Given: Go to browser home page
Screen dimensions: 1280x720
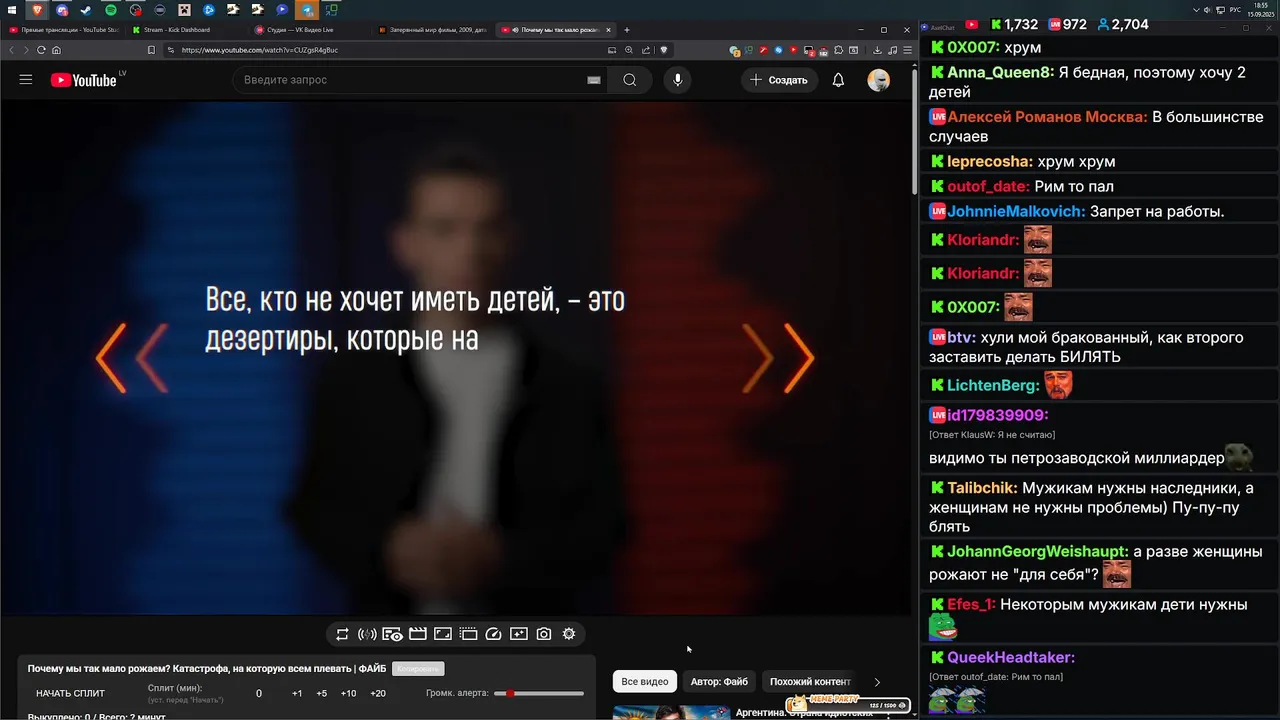Looking at the screenshot, I should point(56,50).
